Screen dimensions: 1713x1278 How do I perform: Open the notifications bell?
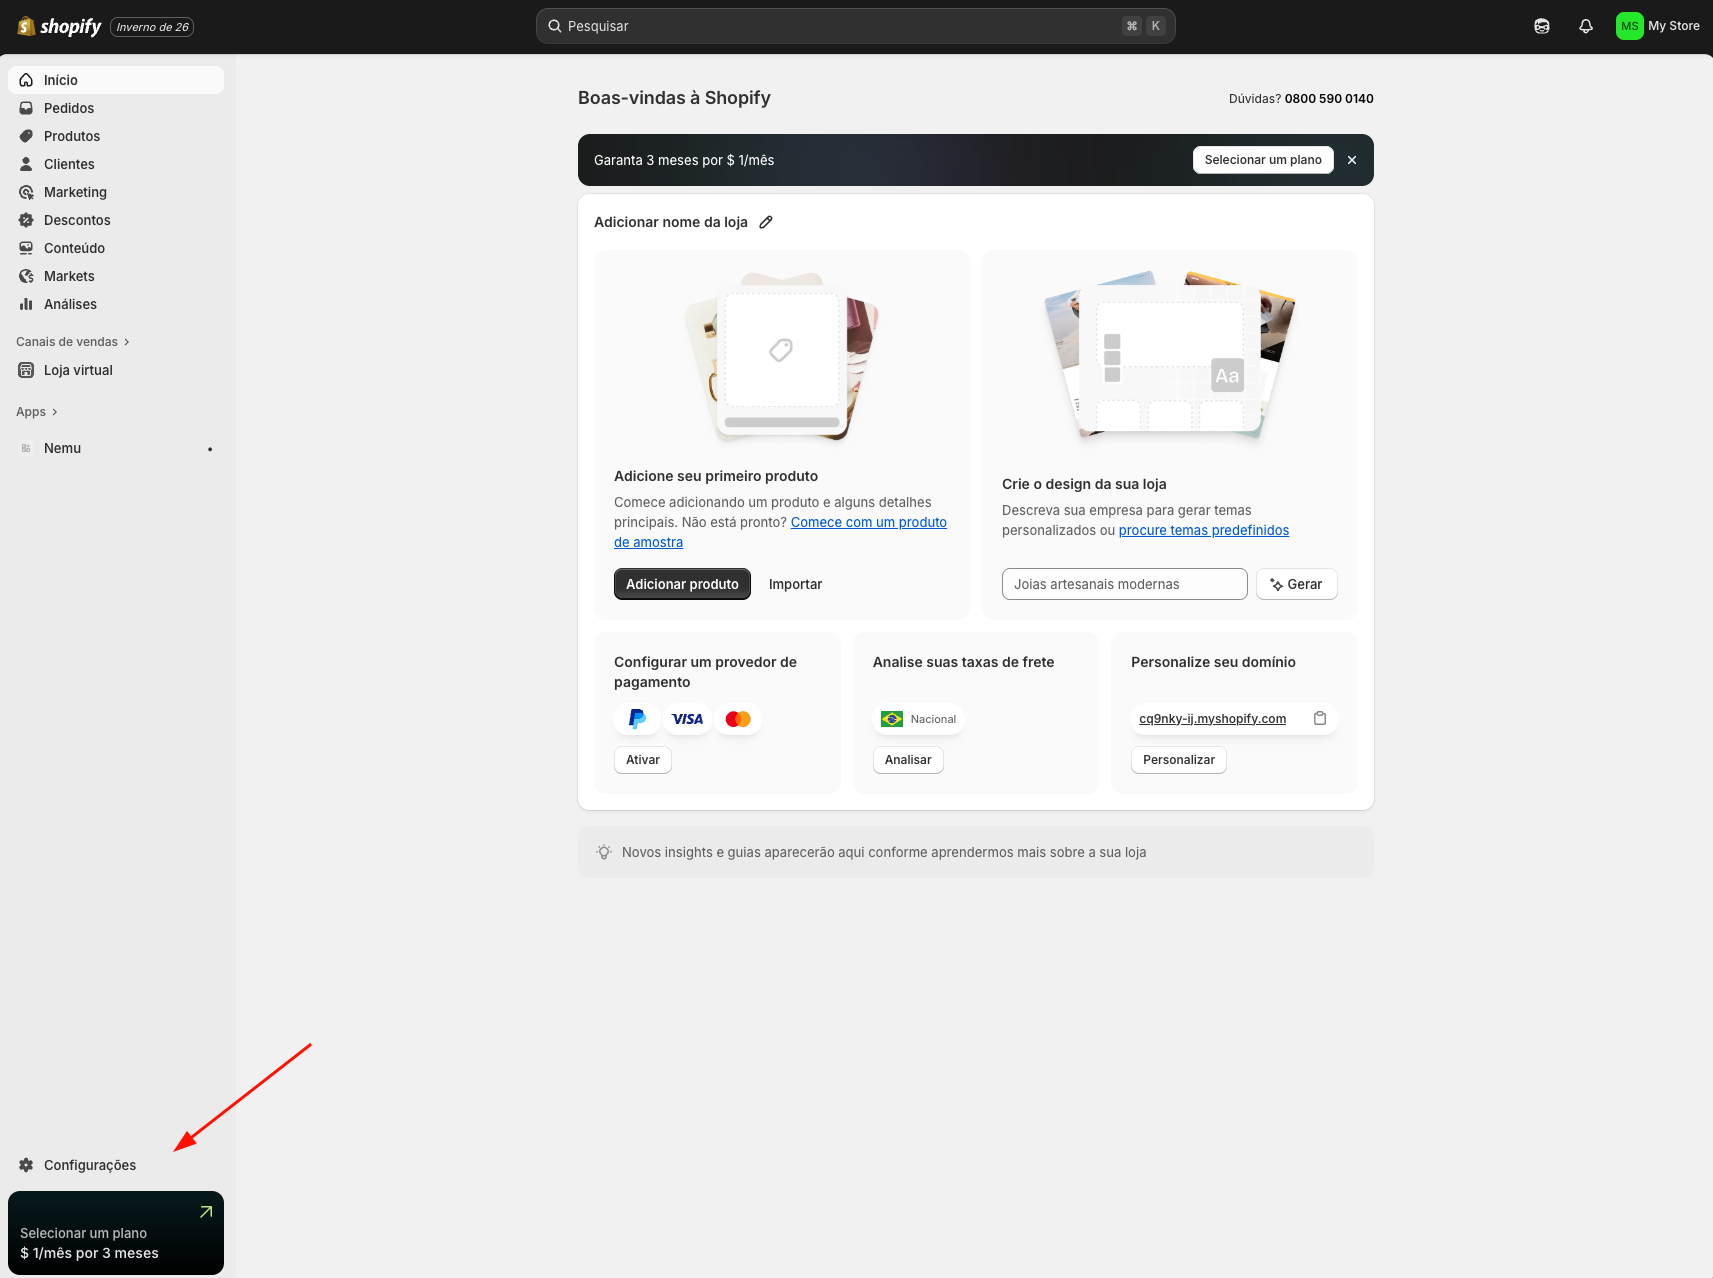pos(1586,26)
